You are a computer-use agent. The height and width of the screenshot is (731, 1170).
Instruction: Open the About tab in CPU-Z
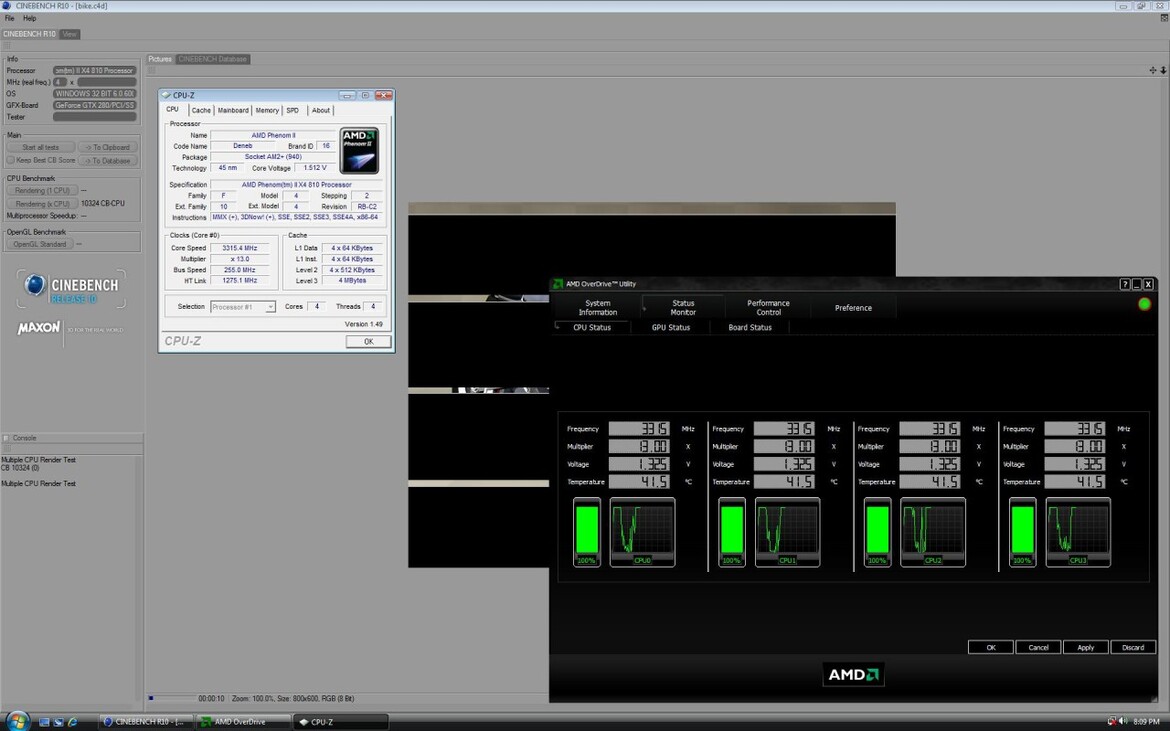point(321,110)
